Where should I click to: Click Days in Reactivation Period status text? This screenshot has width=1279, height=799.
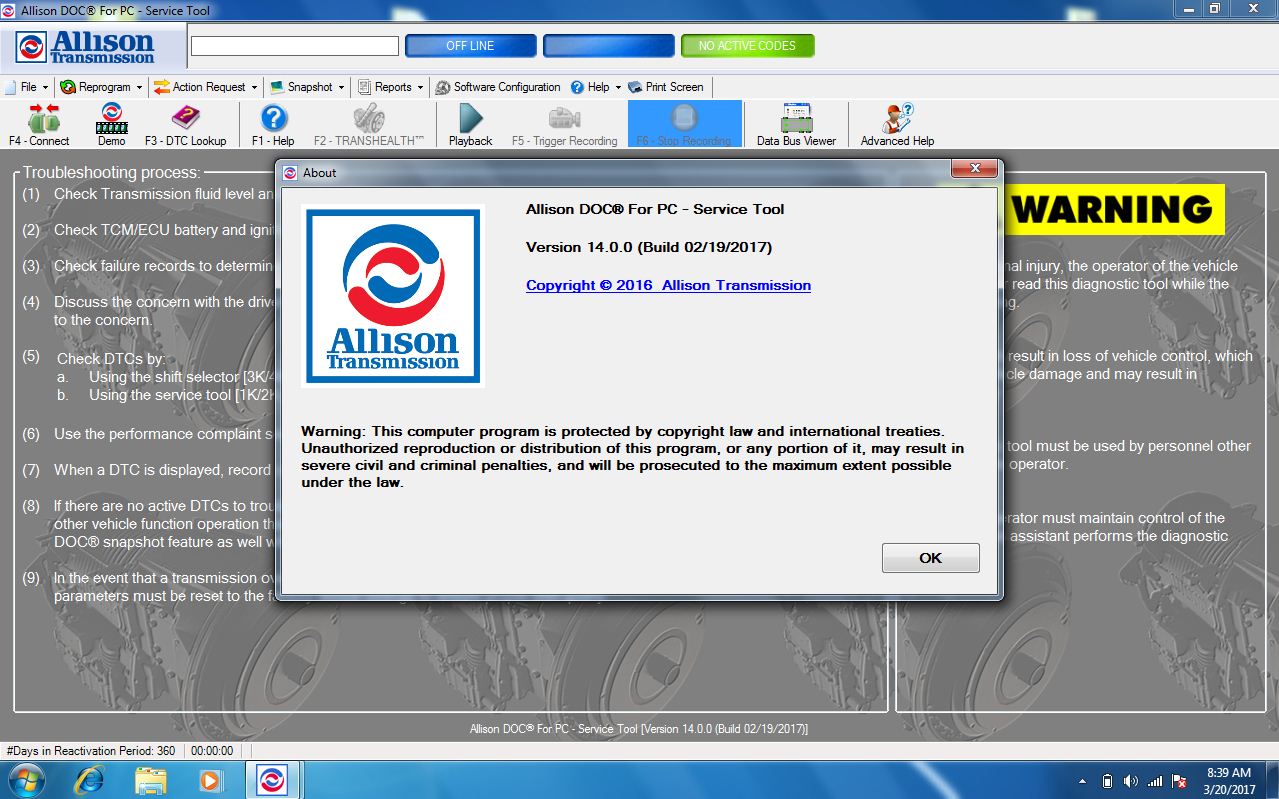(x=91, y=750)
